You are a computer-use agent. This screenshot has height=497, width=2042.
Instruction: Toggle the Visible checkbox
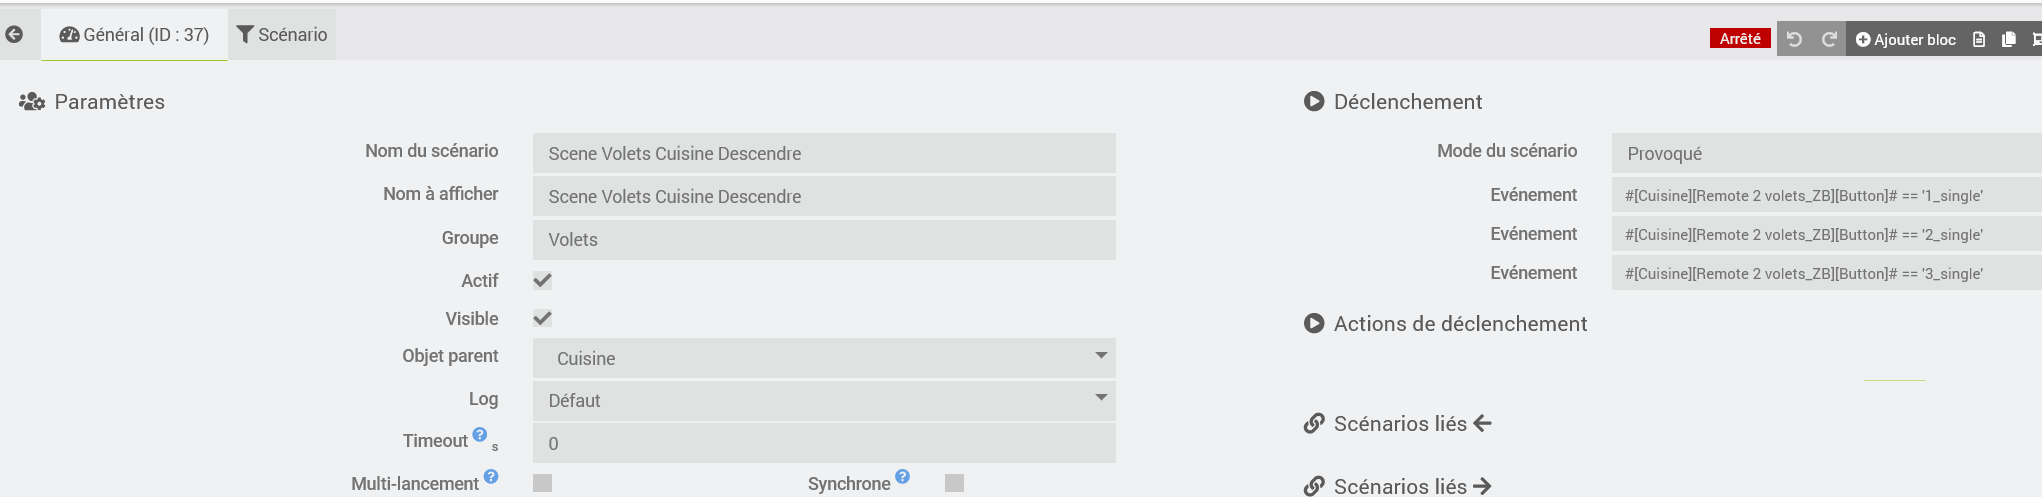click(543, 318)
